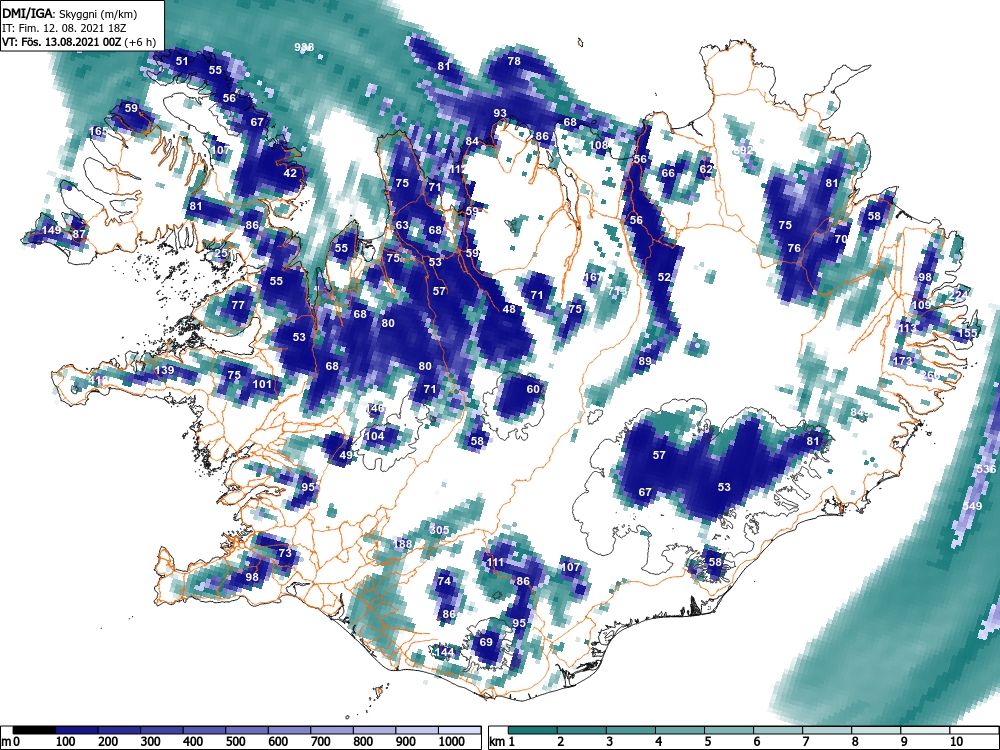Click the visibility value '77' on the map
Screen dimensions: 1000x750
click(238, 305)
